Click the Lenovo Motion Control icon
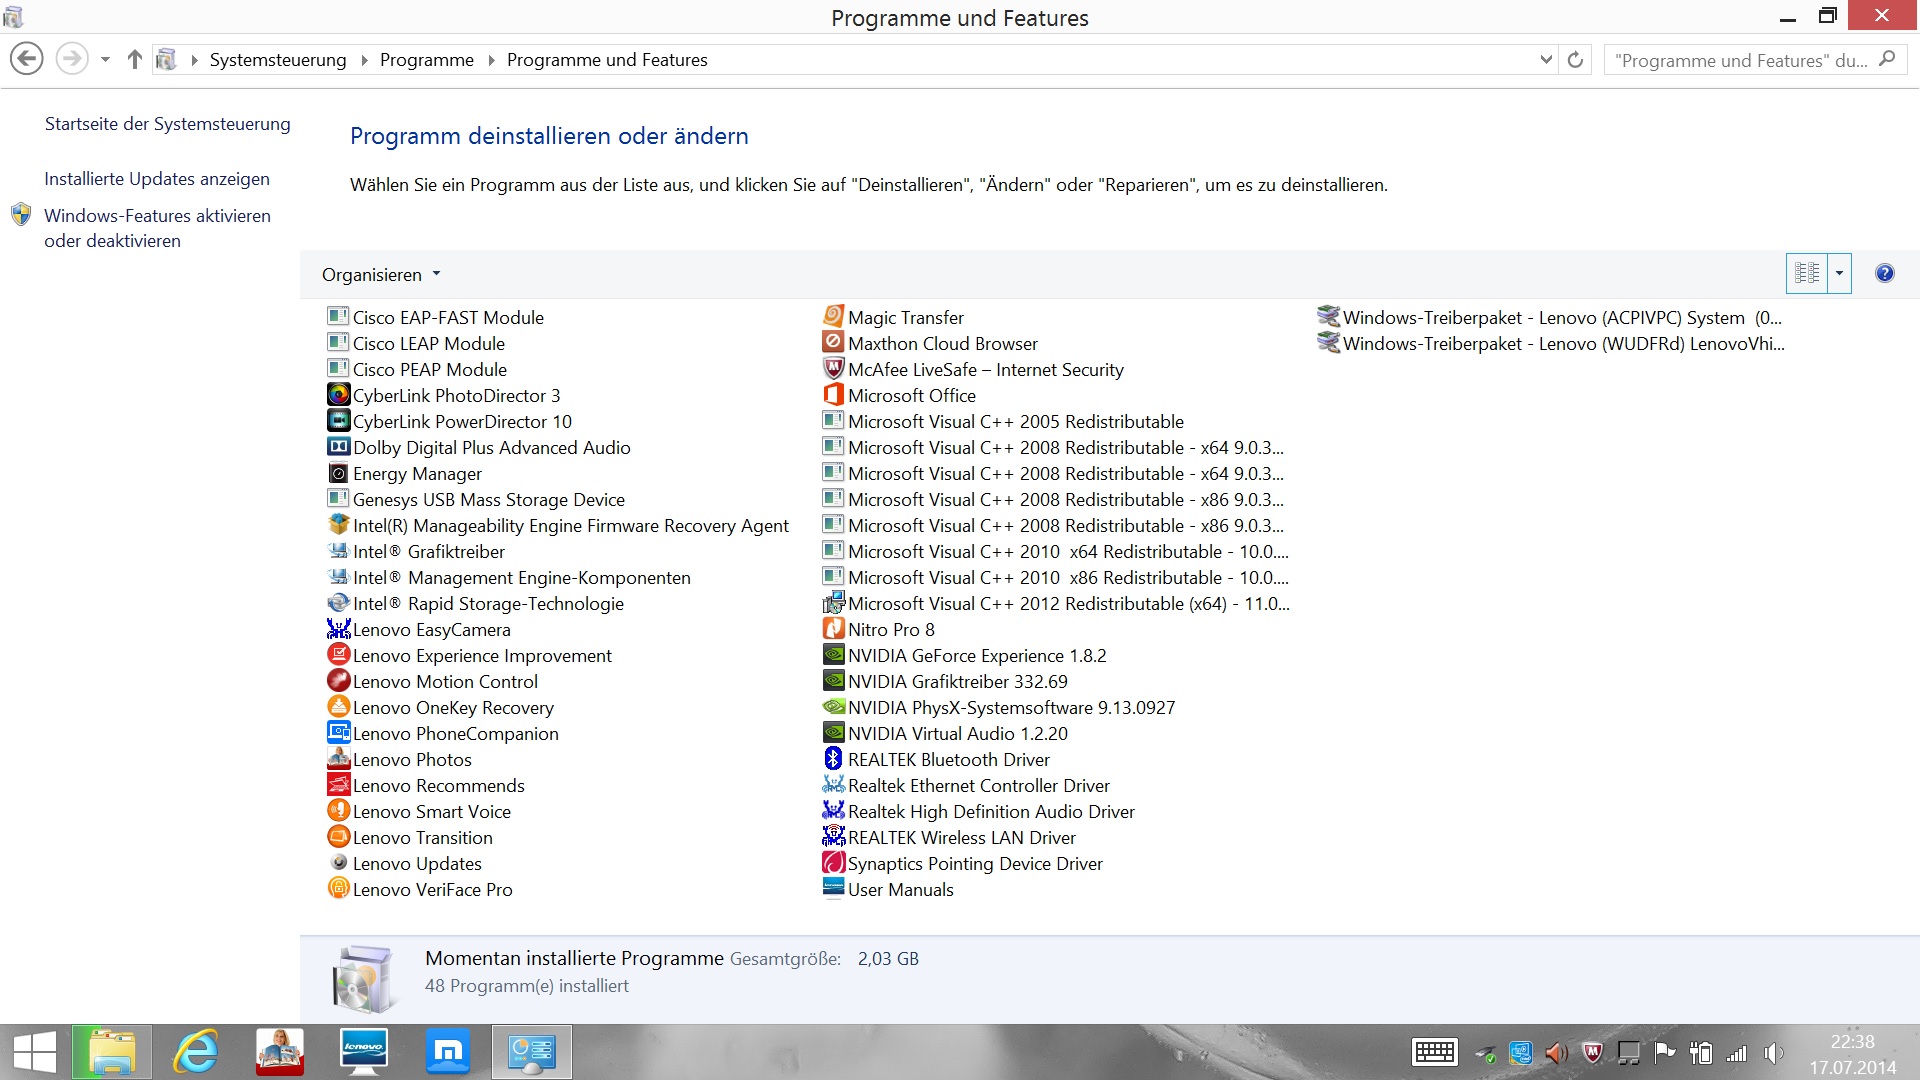The height and width of the screenshot is (1080, 1920). click(x=338, y=681)
